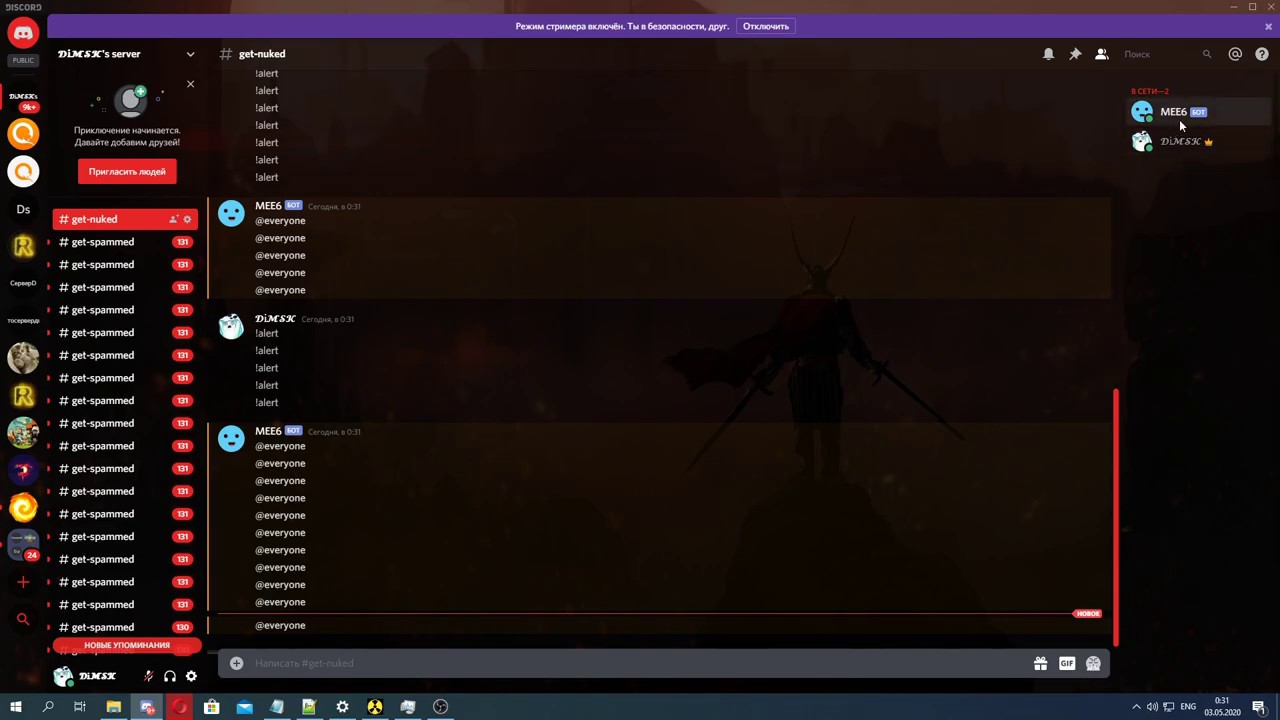The height and width of the screenshot is (720, 1280).
Task: Open the get-spammed channel with 130 badge
Action: click(x=126, y=627)
